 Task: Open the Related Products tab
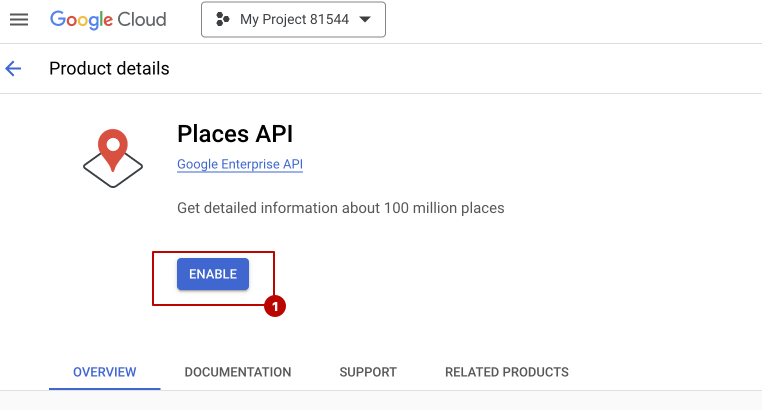click(x=507, y=372)
